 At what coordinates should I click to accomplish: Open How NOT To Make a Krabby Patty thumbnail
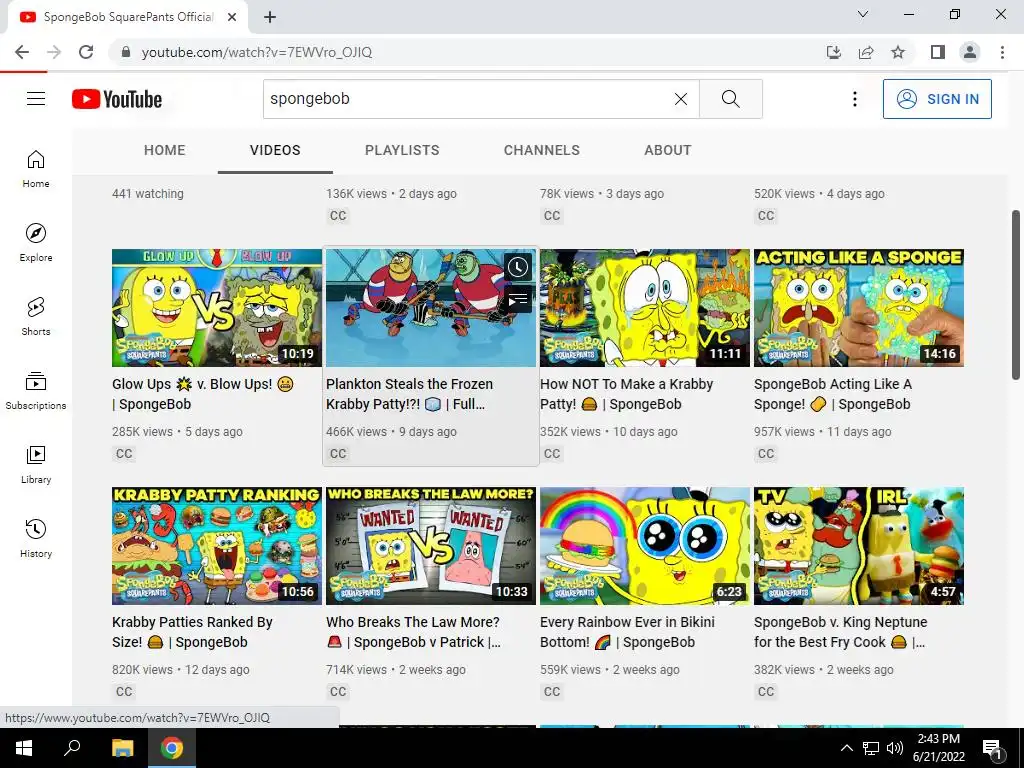[x=645, y=308]
